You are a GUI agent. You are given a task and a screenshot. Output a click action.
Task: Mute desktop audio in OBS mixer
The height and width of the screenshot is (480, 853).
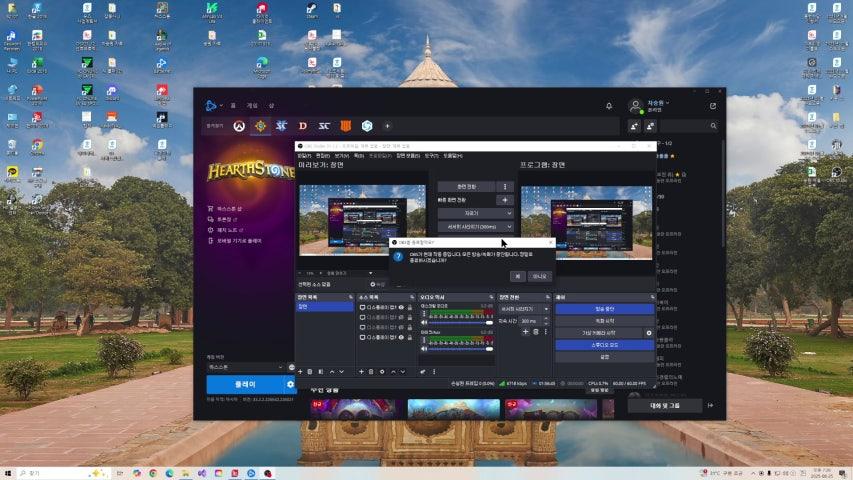(424, 323)
